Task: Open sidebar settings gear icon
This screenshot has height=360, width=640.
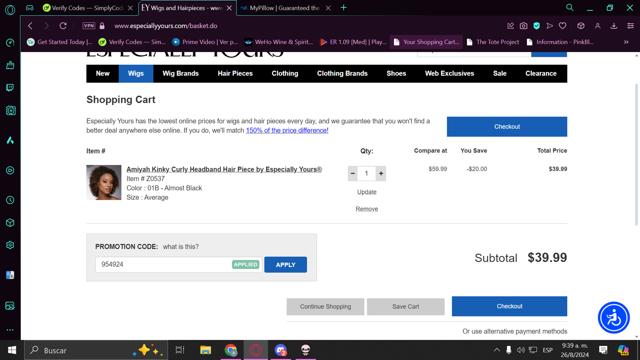Action: click(10, 245)
